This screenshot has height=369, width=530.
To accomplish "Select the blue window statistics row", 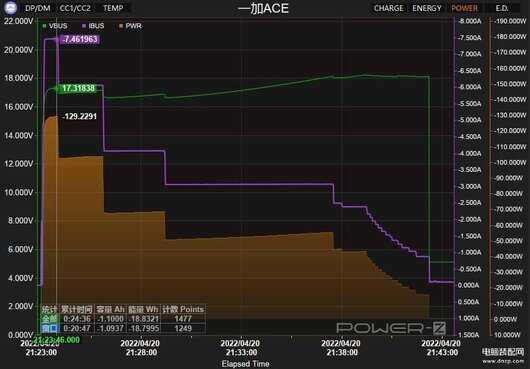I will coord(123,328).
